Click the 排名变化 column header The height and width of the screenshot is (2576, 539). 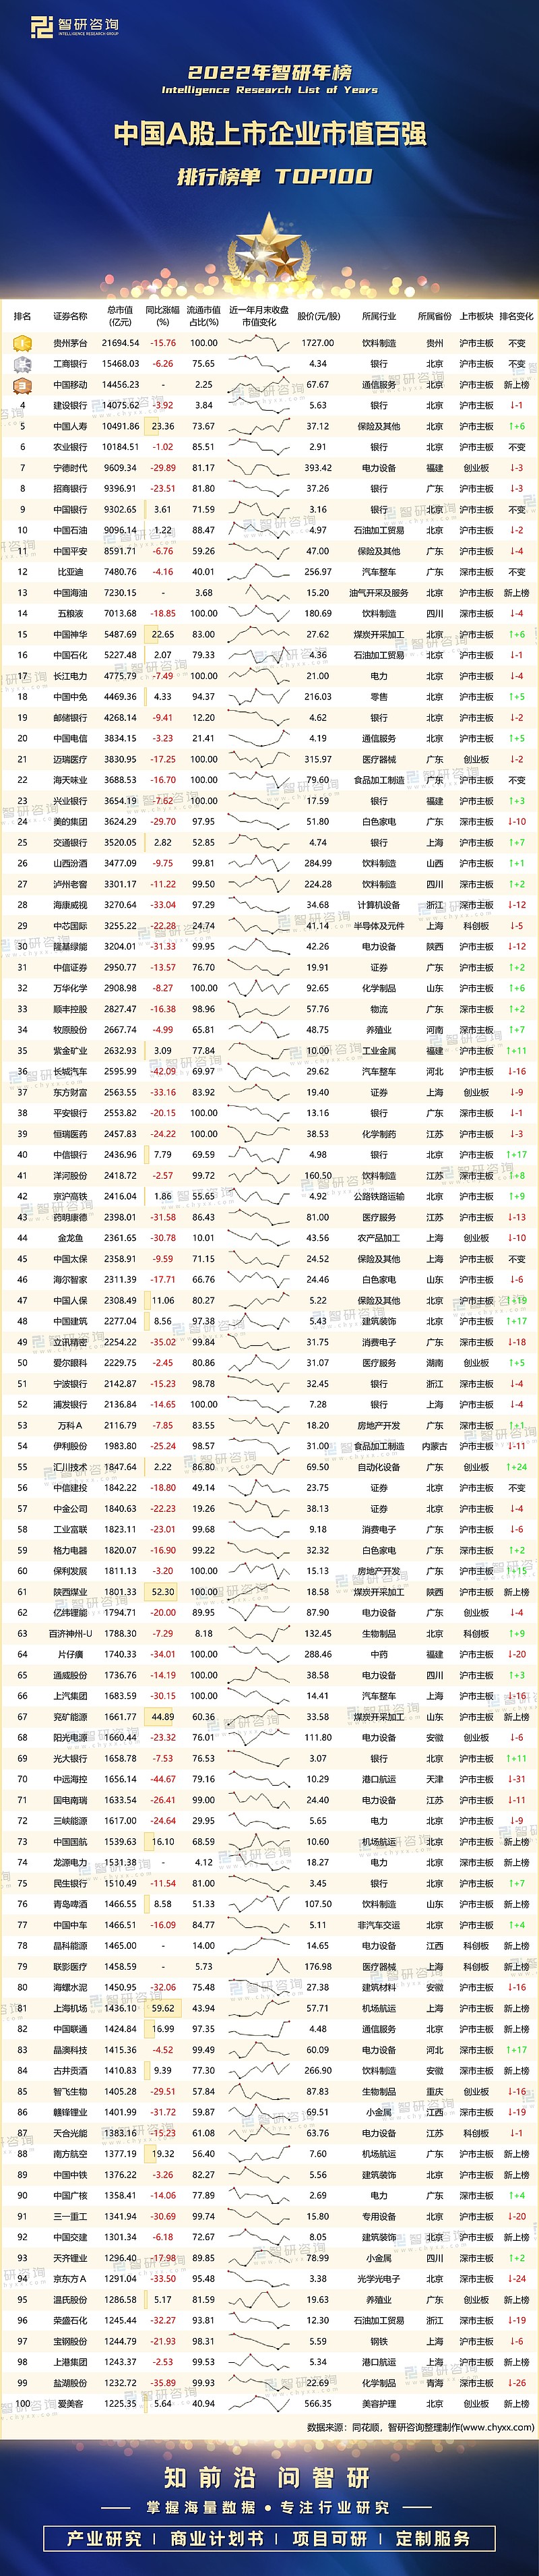pyautogui.click(x=516, y=316)
